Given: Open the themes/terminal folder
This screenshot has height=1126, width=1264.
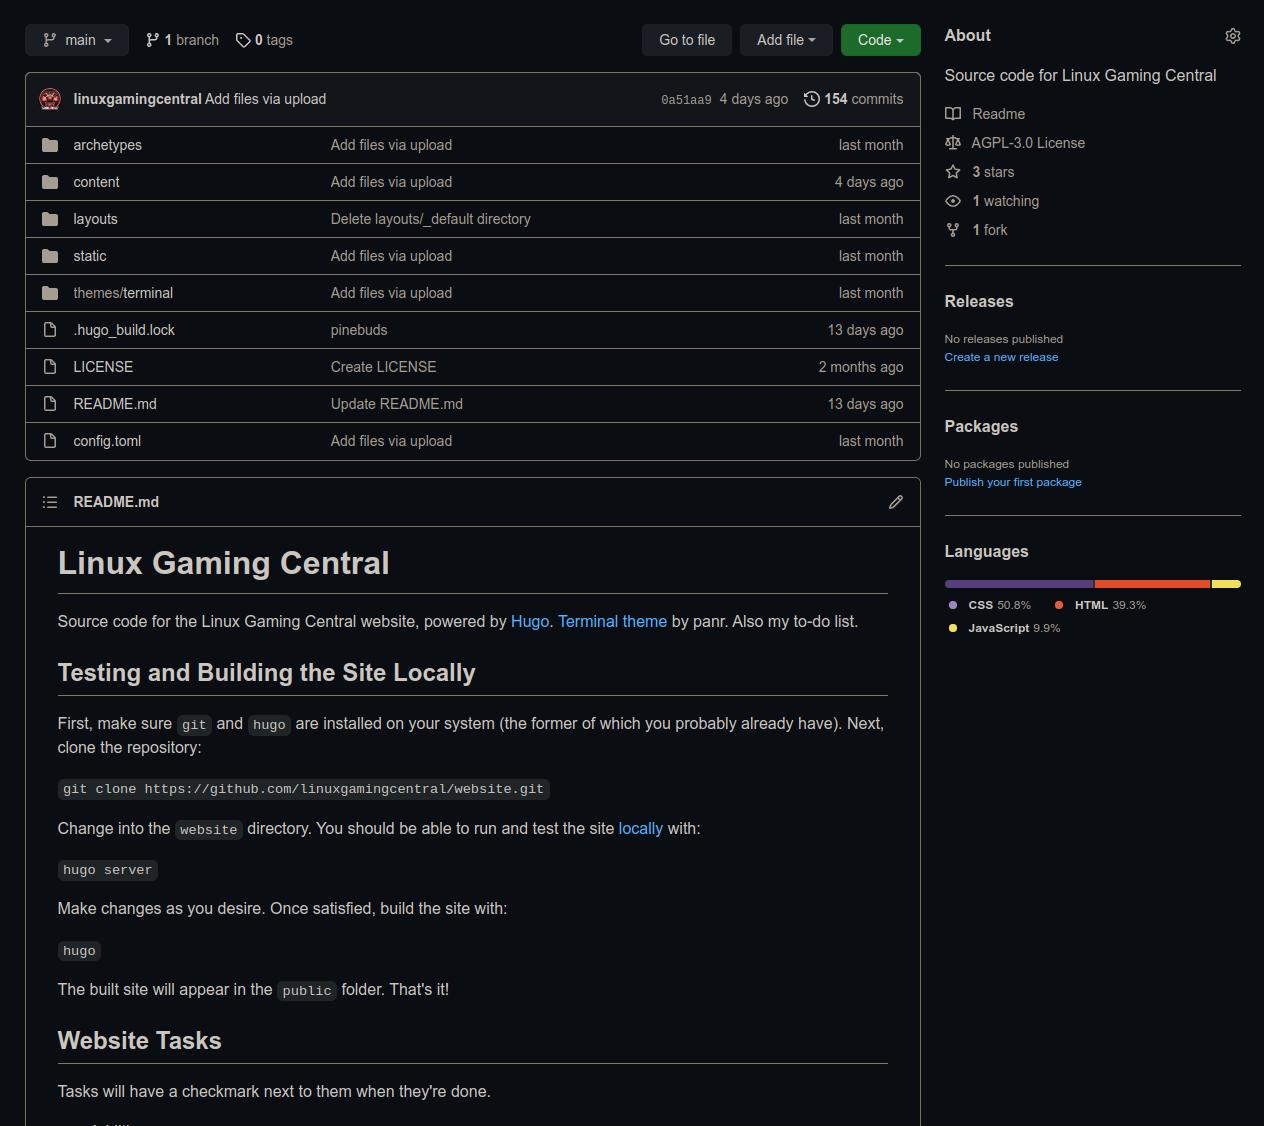Looking at the screenshot, I should click(123, 293).
